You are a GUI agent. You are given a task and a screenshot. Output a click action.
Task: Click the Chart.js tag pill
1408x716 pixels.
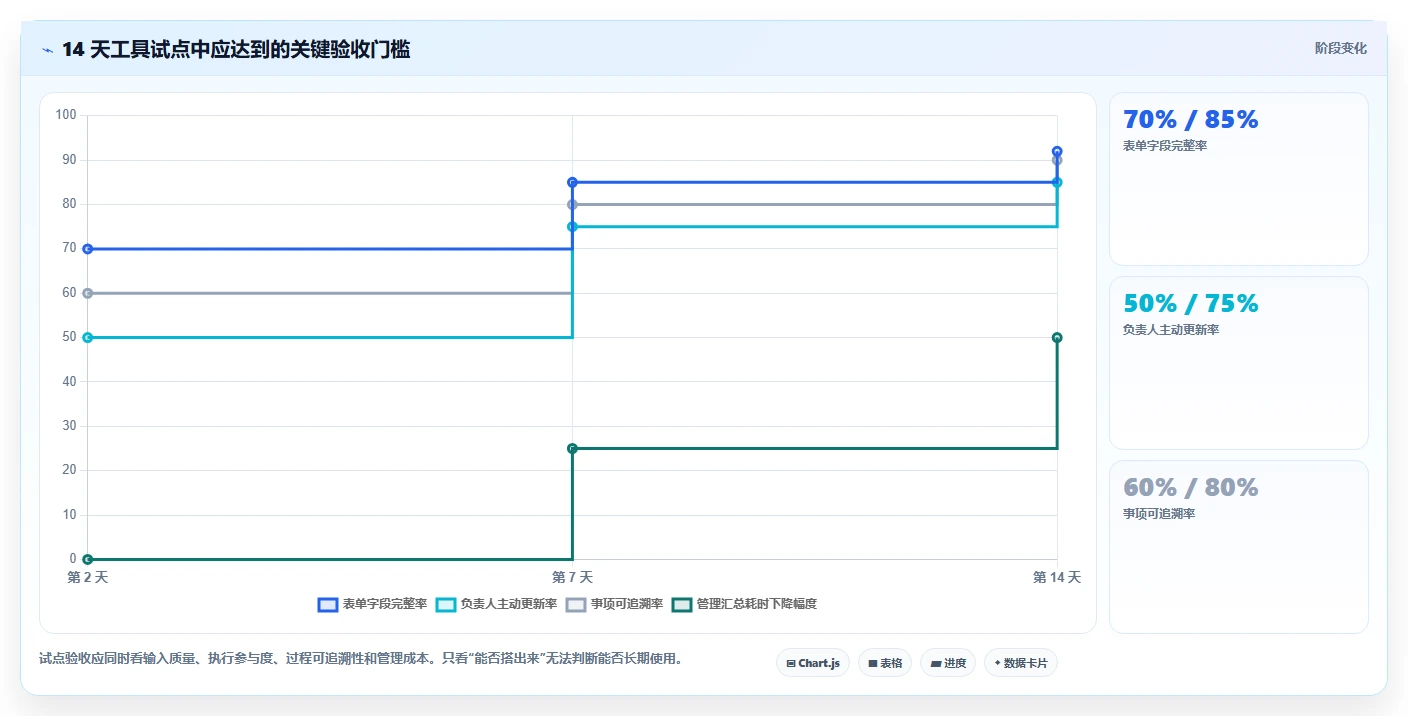pyautogui.click(x=813, y=663)
